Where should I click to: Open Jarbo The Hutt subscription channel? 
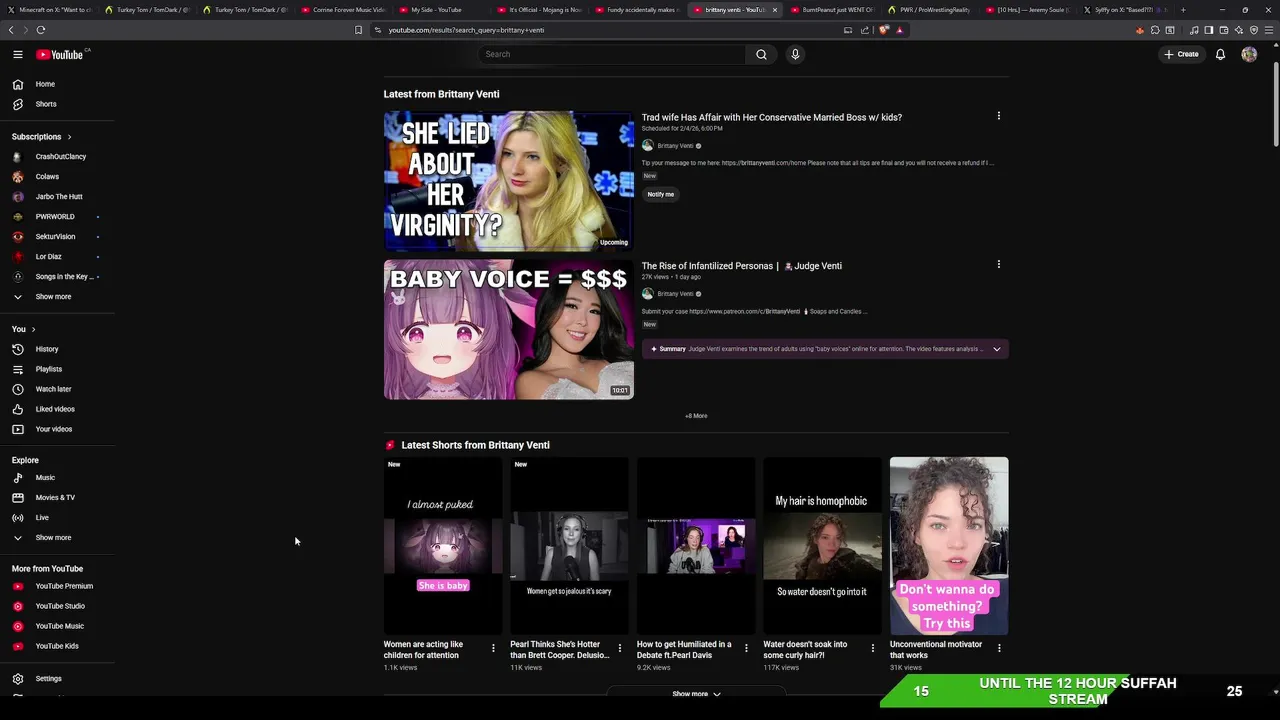57,197
